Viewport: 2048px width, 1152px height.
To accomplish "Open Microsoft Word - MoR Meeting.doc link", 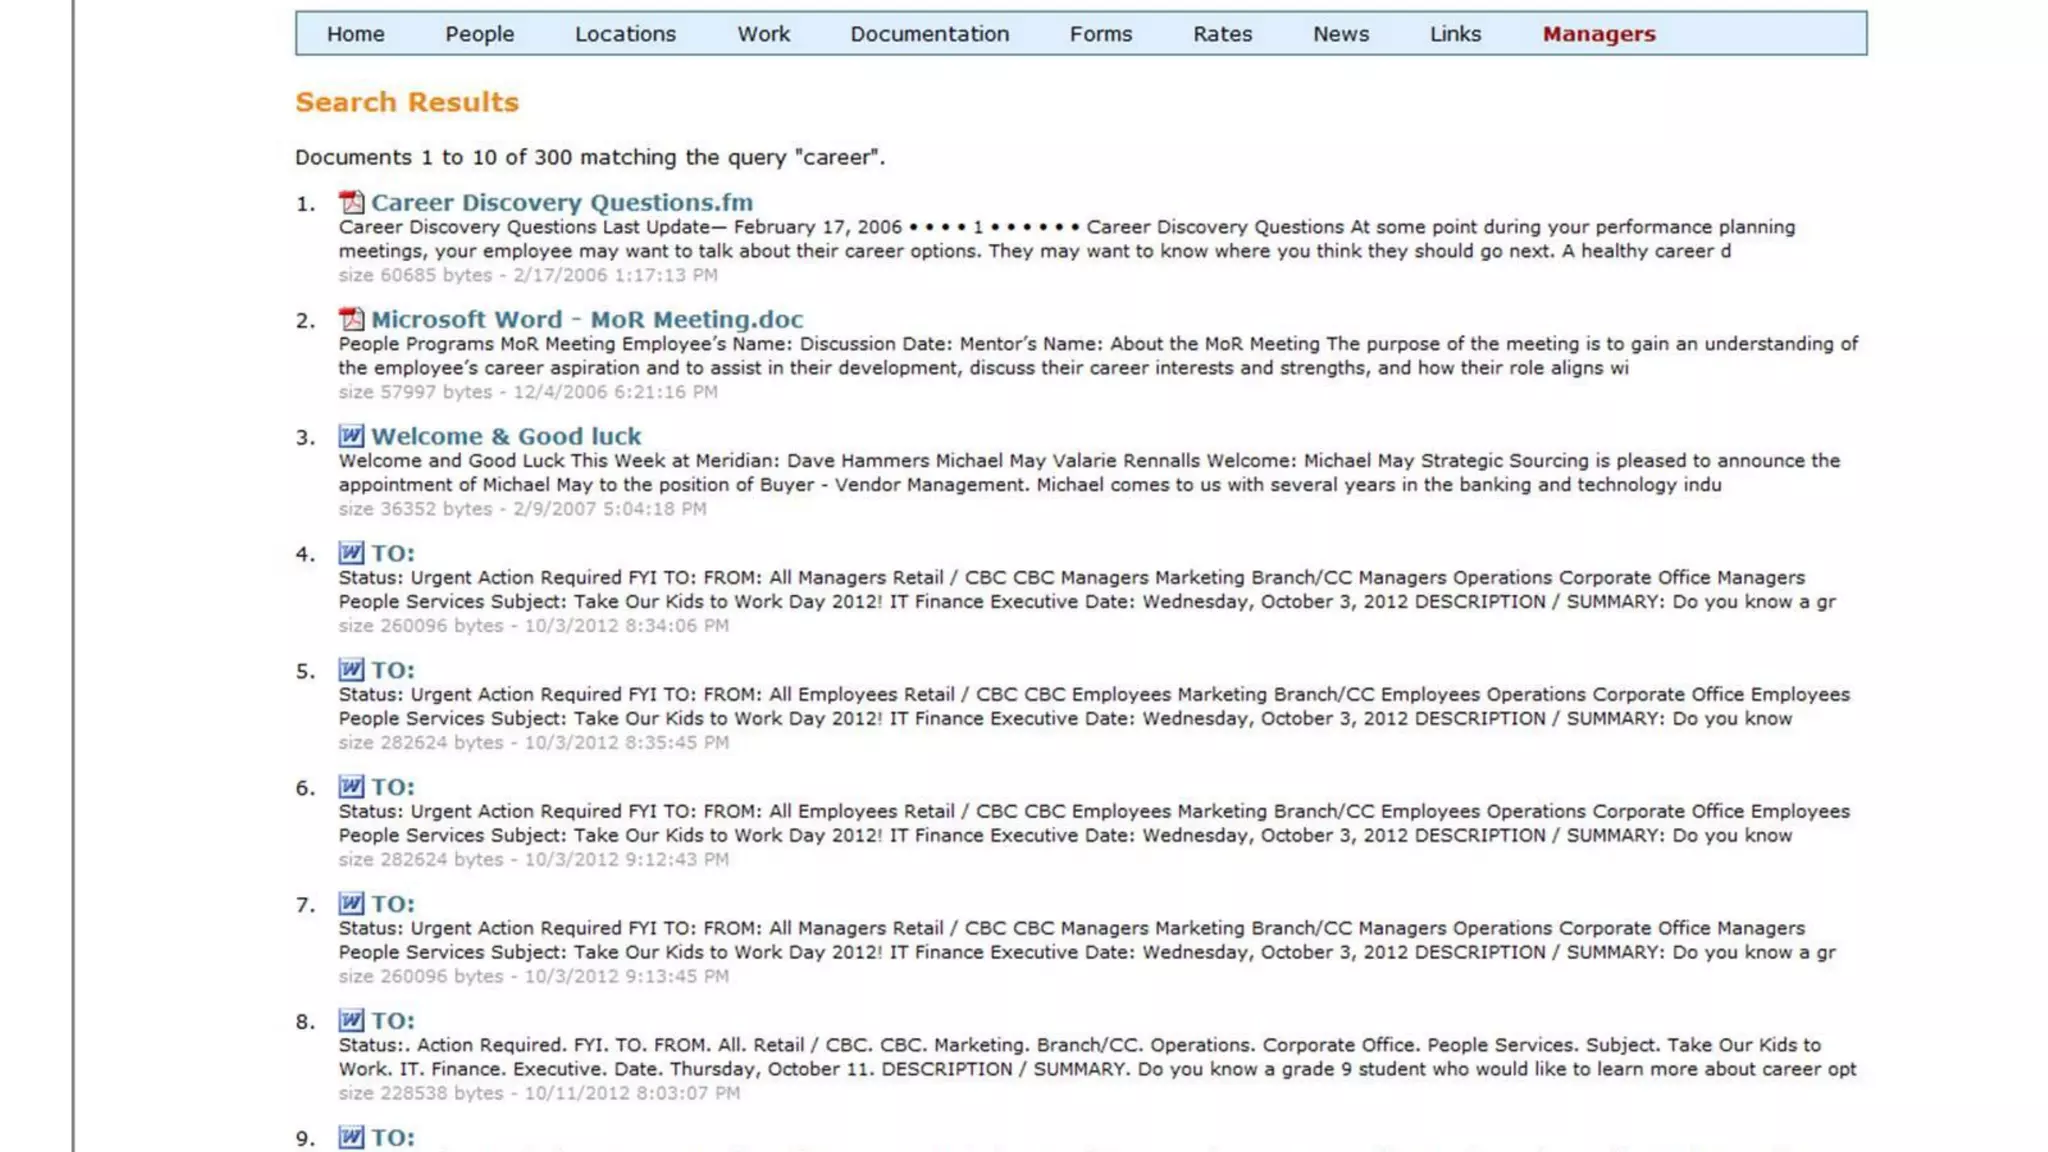I will pos(586,320).
